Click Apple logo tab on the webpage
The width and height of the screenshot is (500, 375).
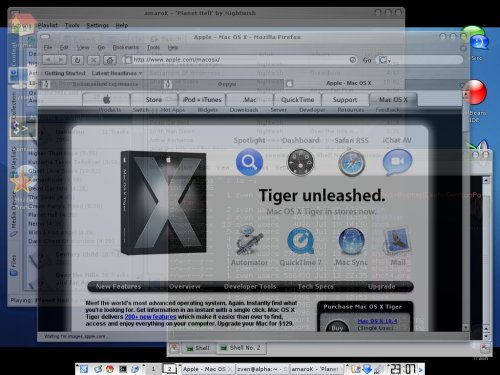coord(106,99)
